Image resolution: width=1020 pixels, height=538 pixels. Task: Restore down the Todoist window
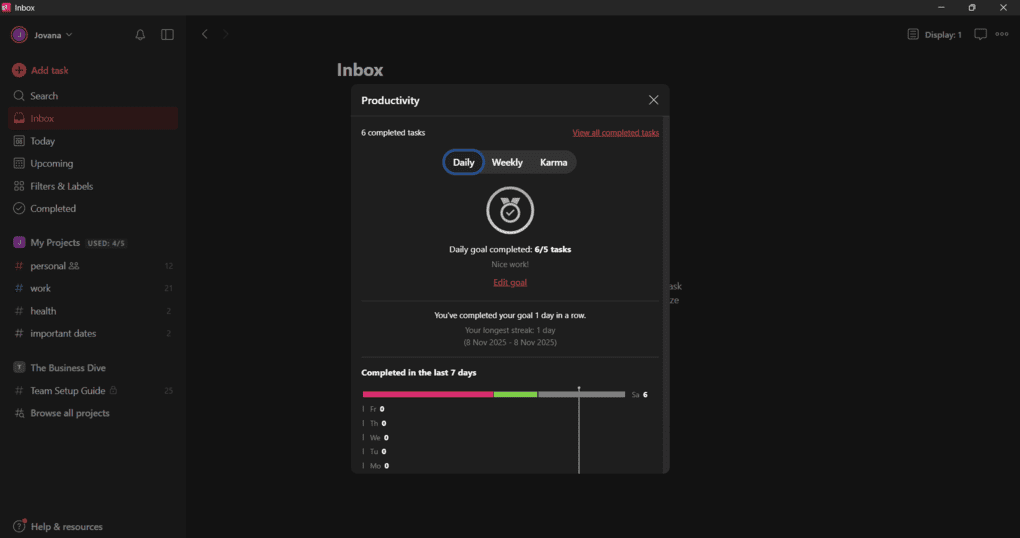[972, 7]
